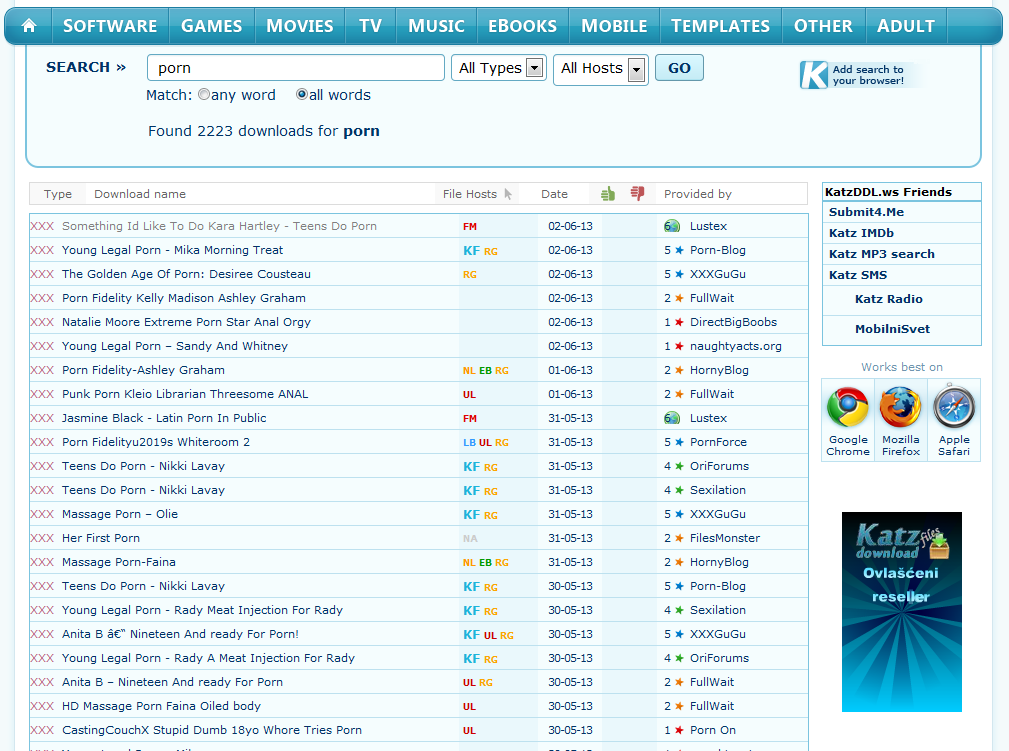The width and height of the screenshot is (1009, 751).
Task: Sort by the Provided by column header
Action: pos(698,194)
